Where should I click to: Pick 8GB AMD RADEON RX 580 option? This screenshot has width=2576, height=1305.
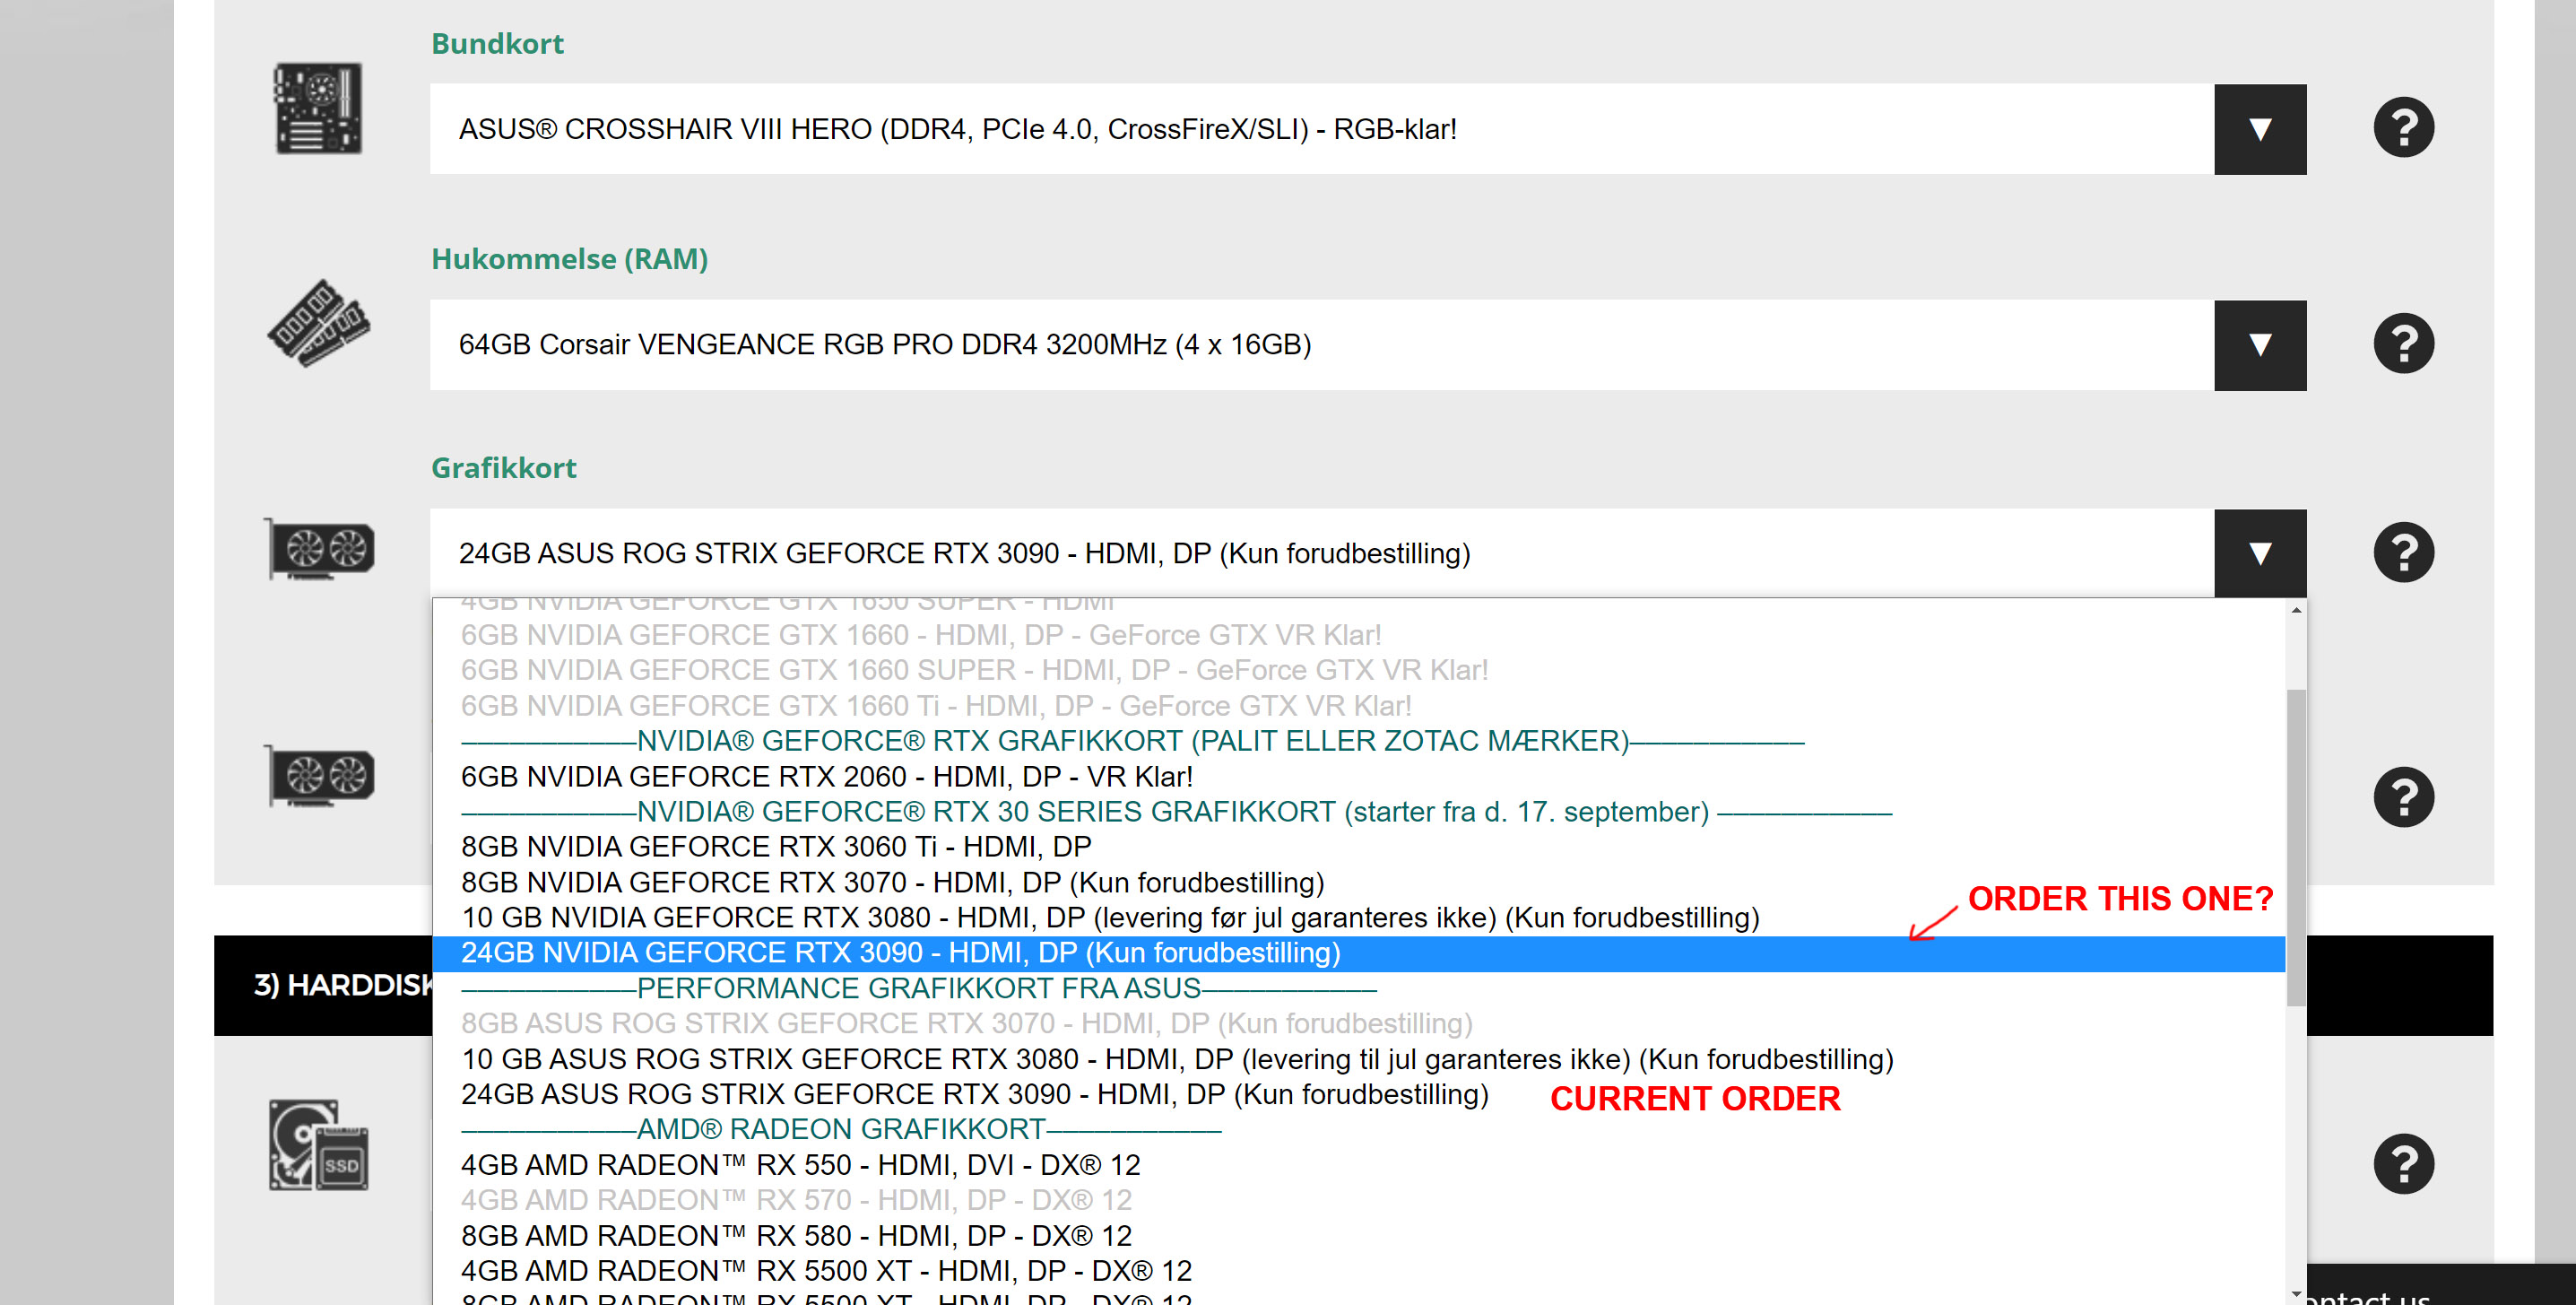[1359, 1236]
